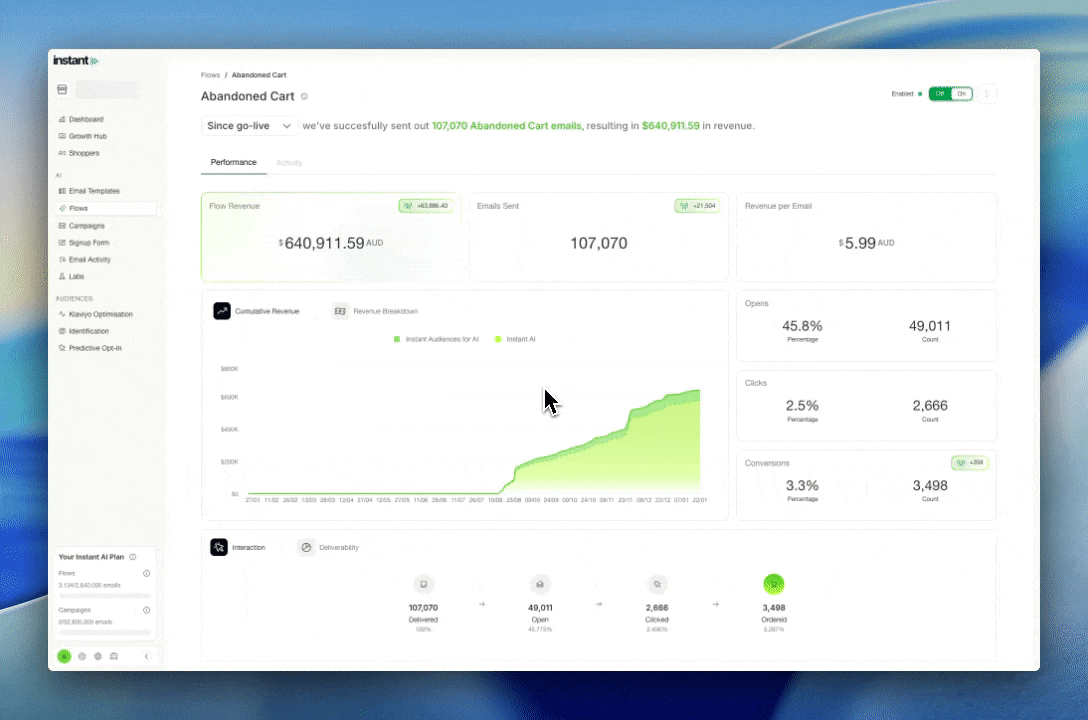Open Email Activity from the sidebar
The width and height of the screenshot is (1088, 720).
pyautogui.click(x=90, y=259)
